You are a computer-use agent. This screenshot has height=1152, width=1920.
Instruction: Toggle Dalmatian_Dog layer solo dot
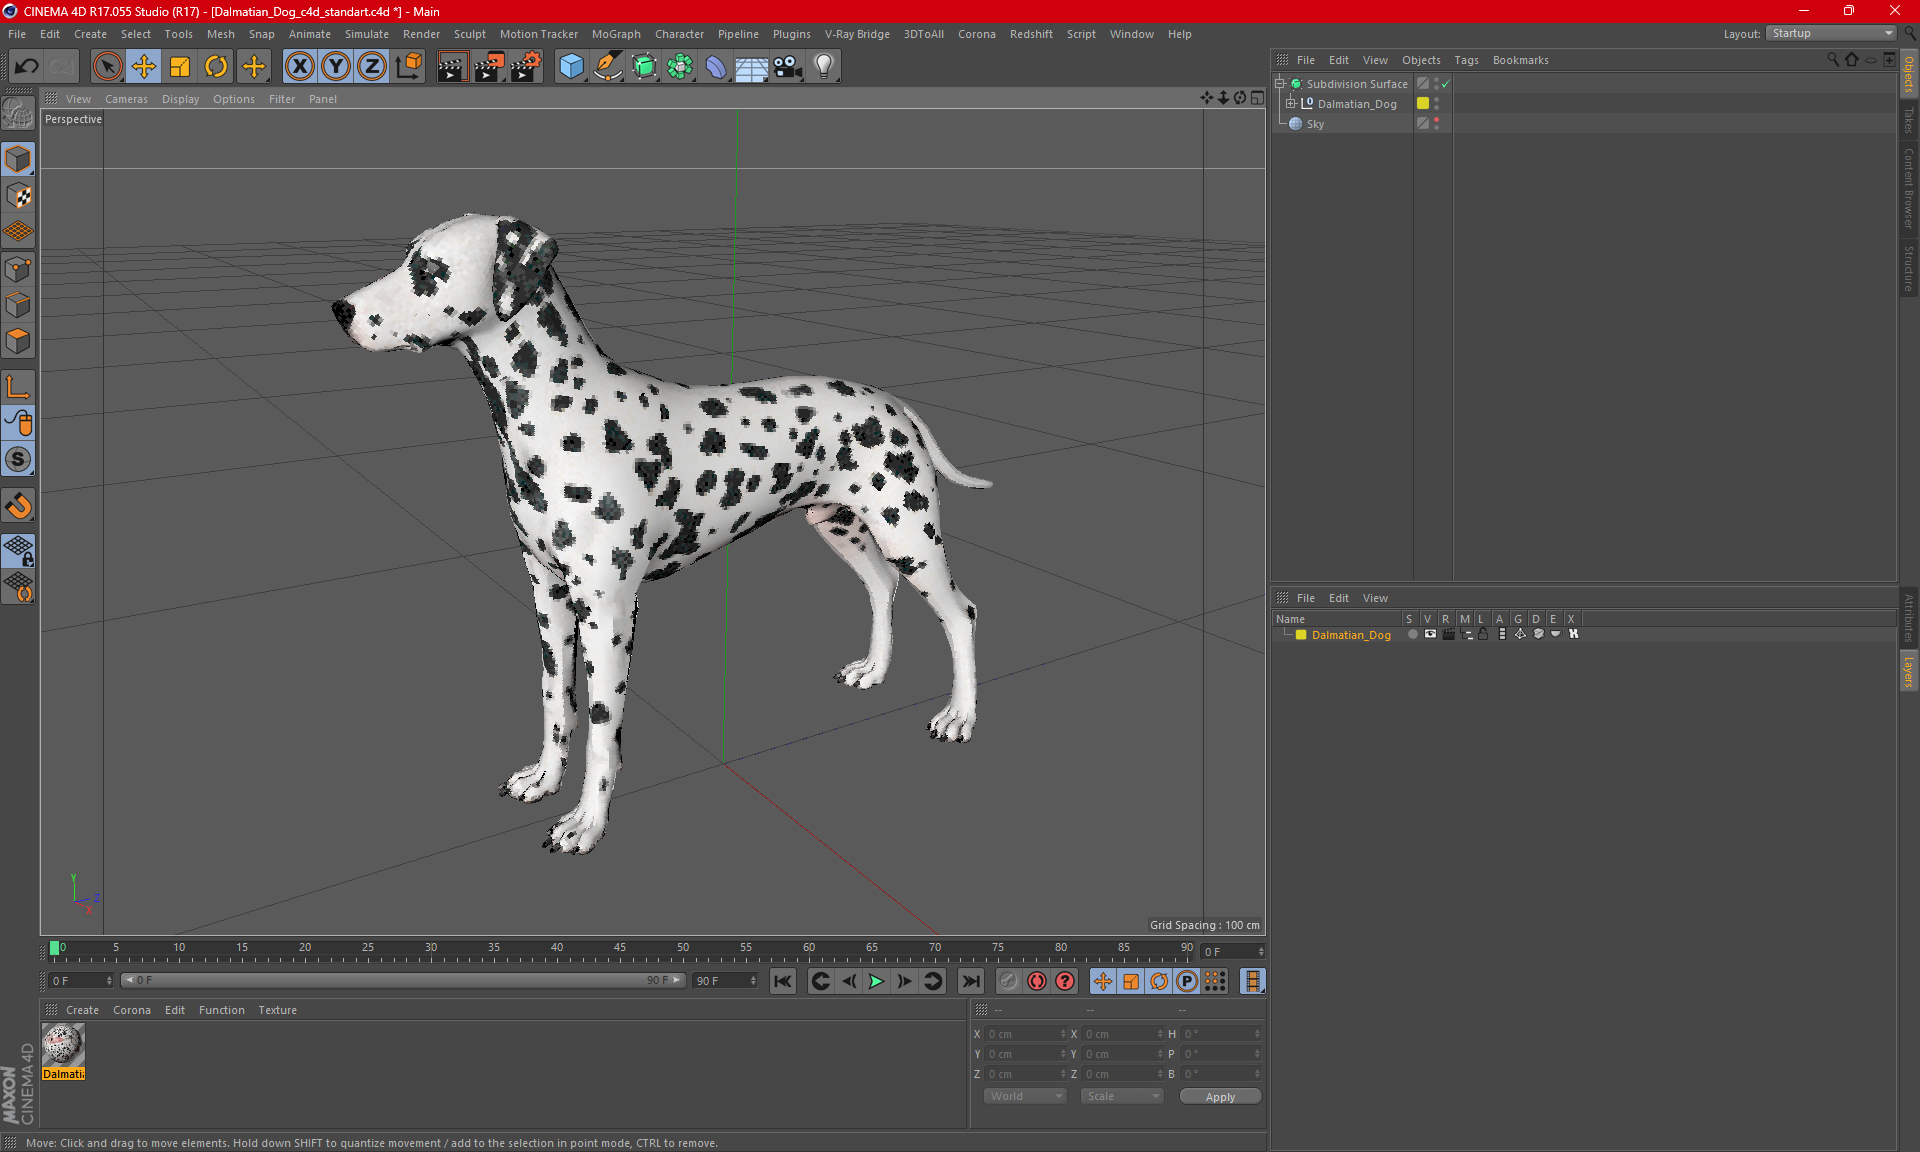pyautogui.click(x=1412, y=634)
